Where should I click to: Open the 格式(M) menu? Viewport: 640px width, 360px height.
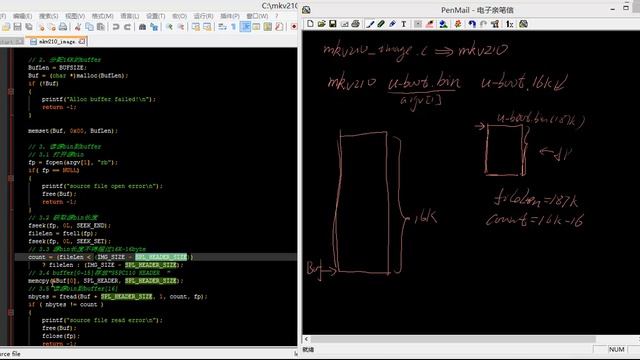click(102, 16)
